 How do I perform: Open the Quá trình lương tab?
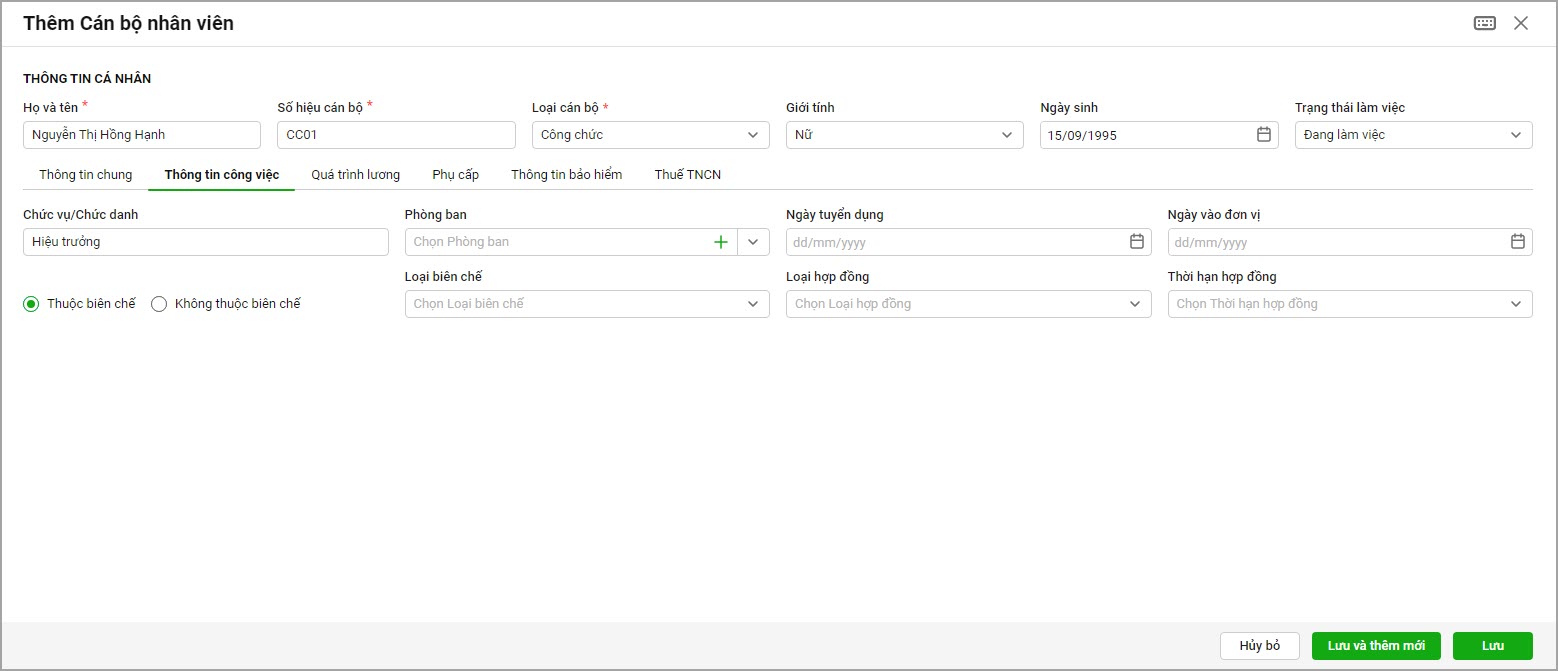tap(355, 175)
